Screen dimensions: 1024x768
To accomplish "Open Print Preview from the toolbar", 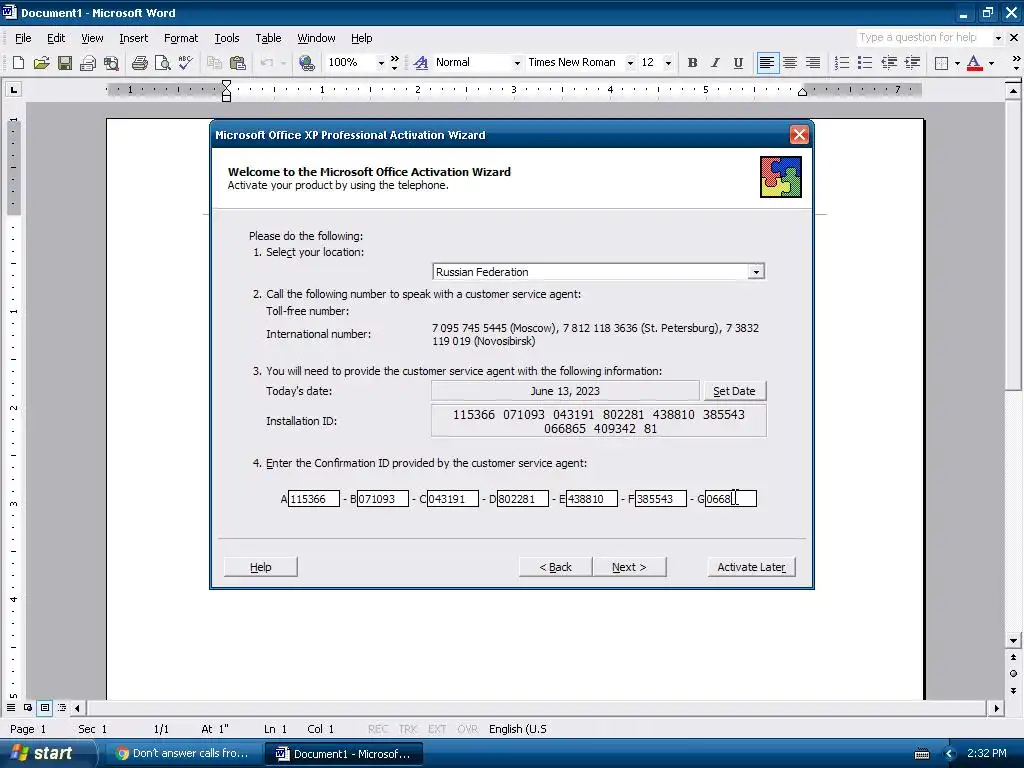I will 163,63.
